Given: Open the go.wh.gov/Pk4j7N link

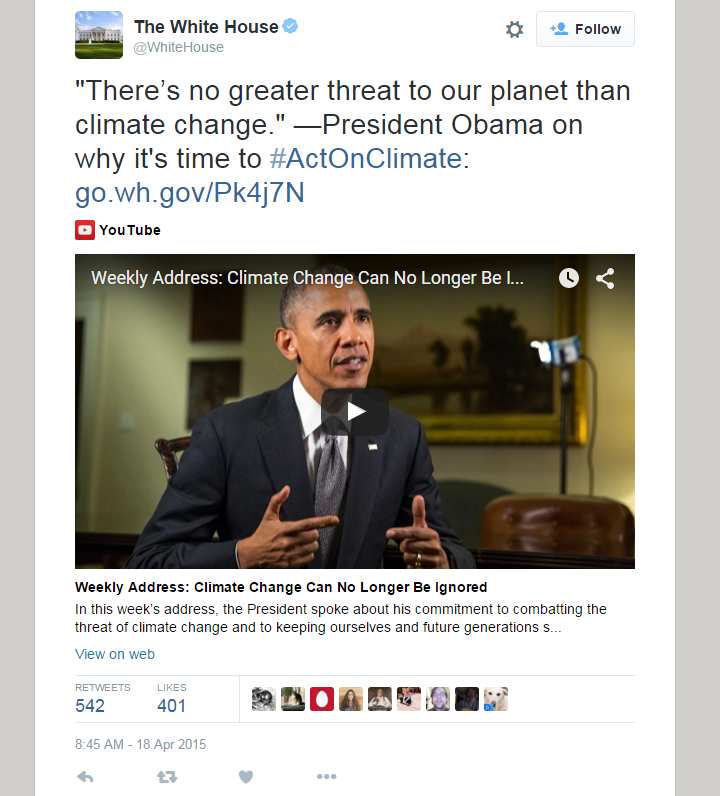Looking at the screenshot, I should coord(190,193).
